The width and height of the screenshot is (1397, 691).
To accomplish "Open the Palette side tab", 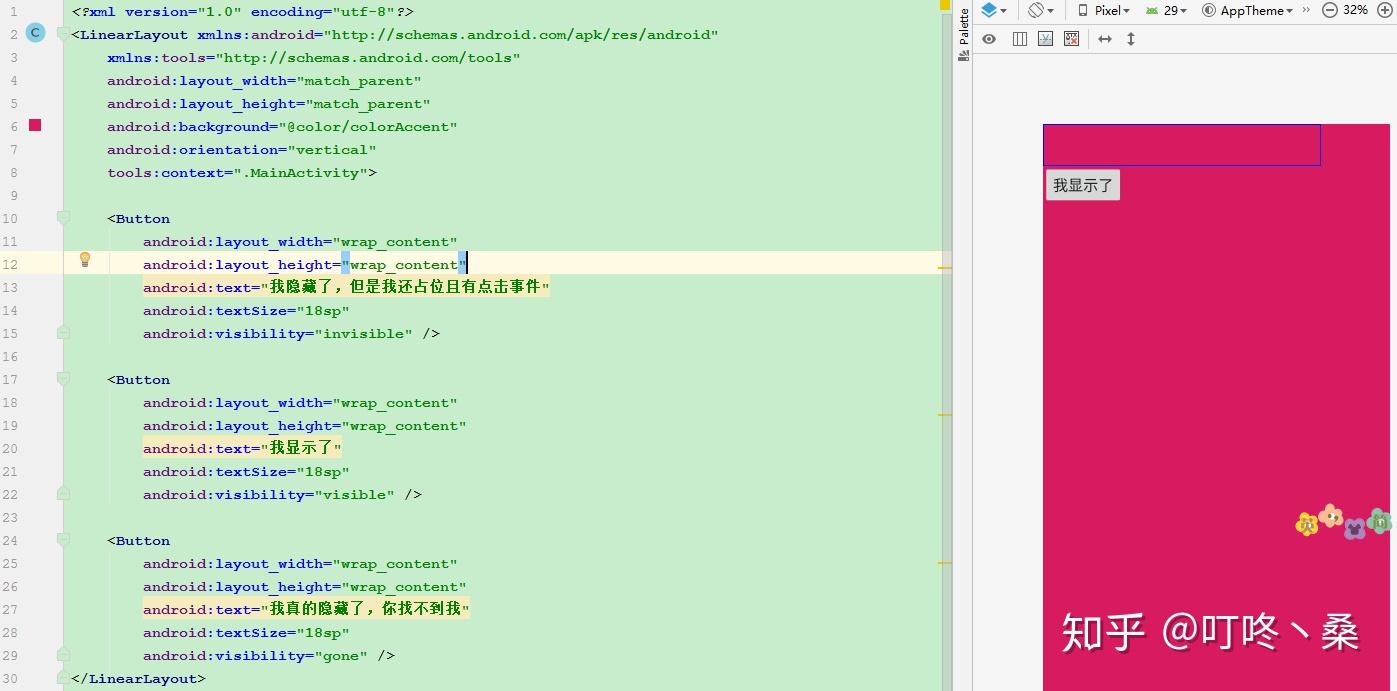I will point(964,35).
